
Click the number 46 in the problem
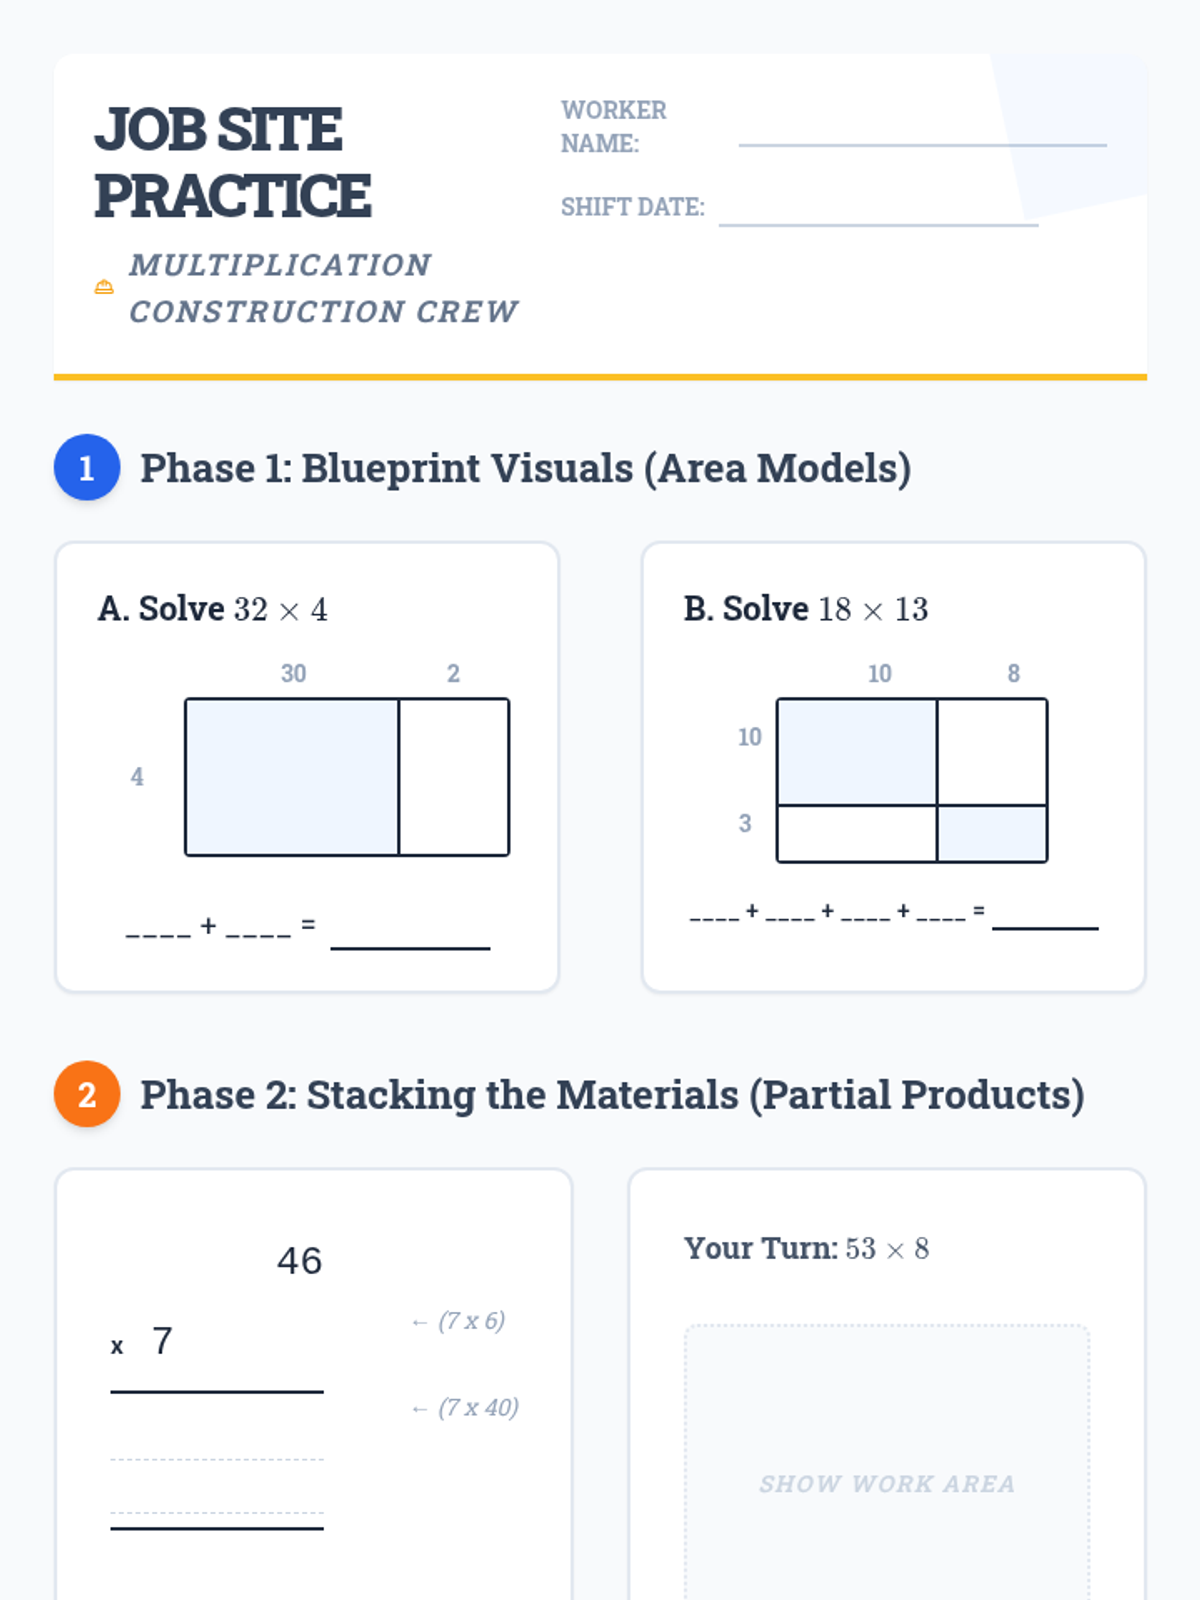tap(299, 1261)
